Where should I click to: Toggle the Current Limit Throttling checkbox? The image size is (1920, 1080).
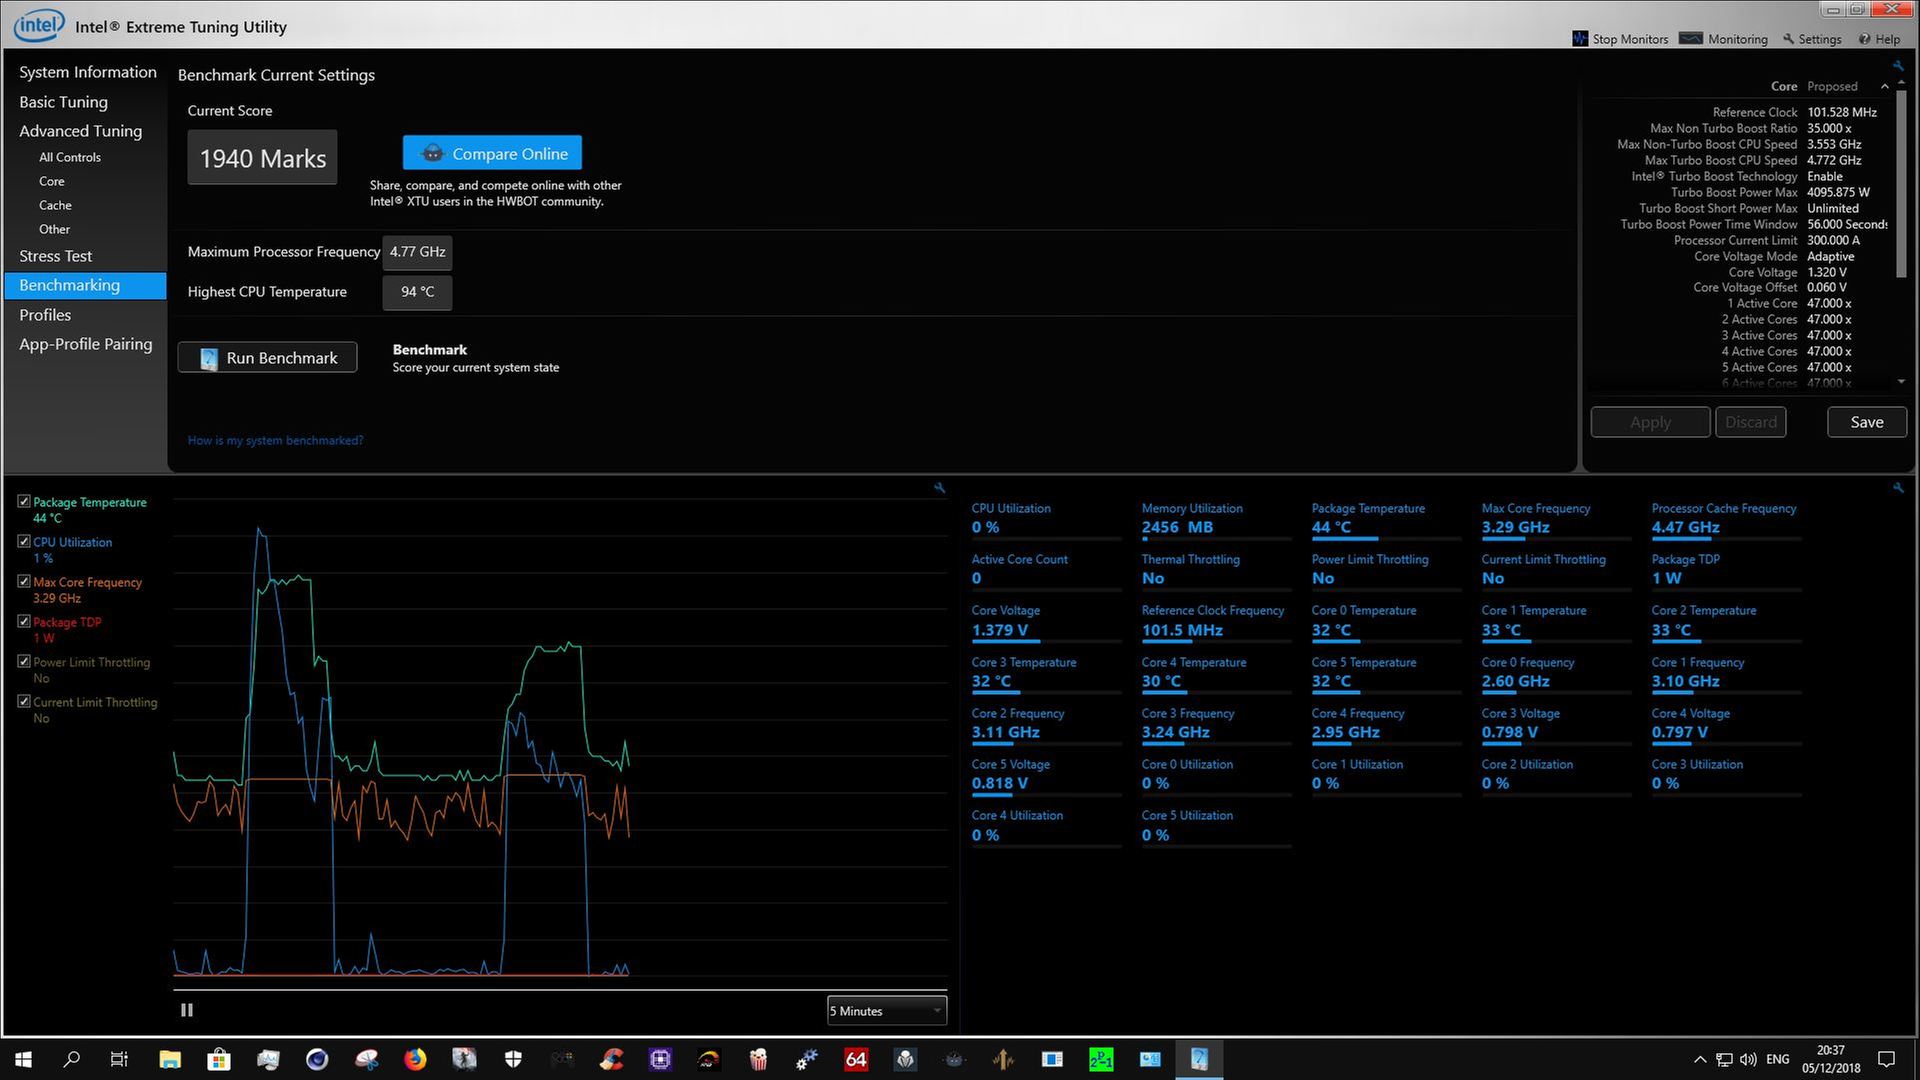click(x=24, y=701)
